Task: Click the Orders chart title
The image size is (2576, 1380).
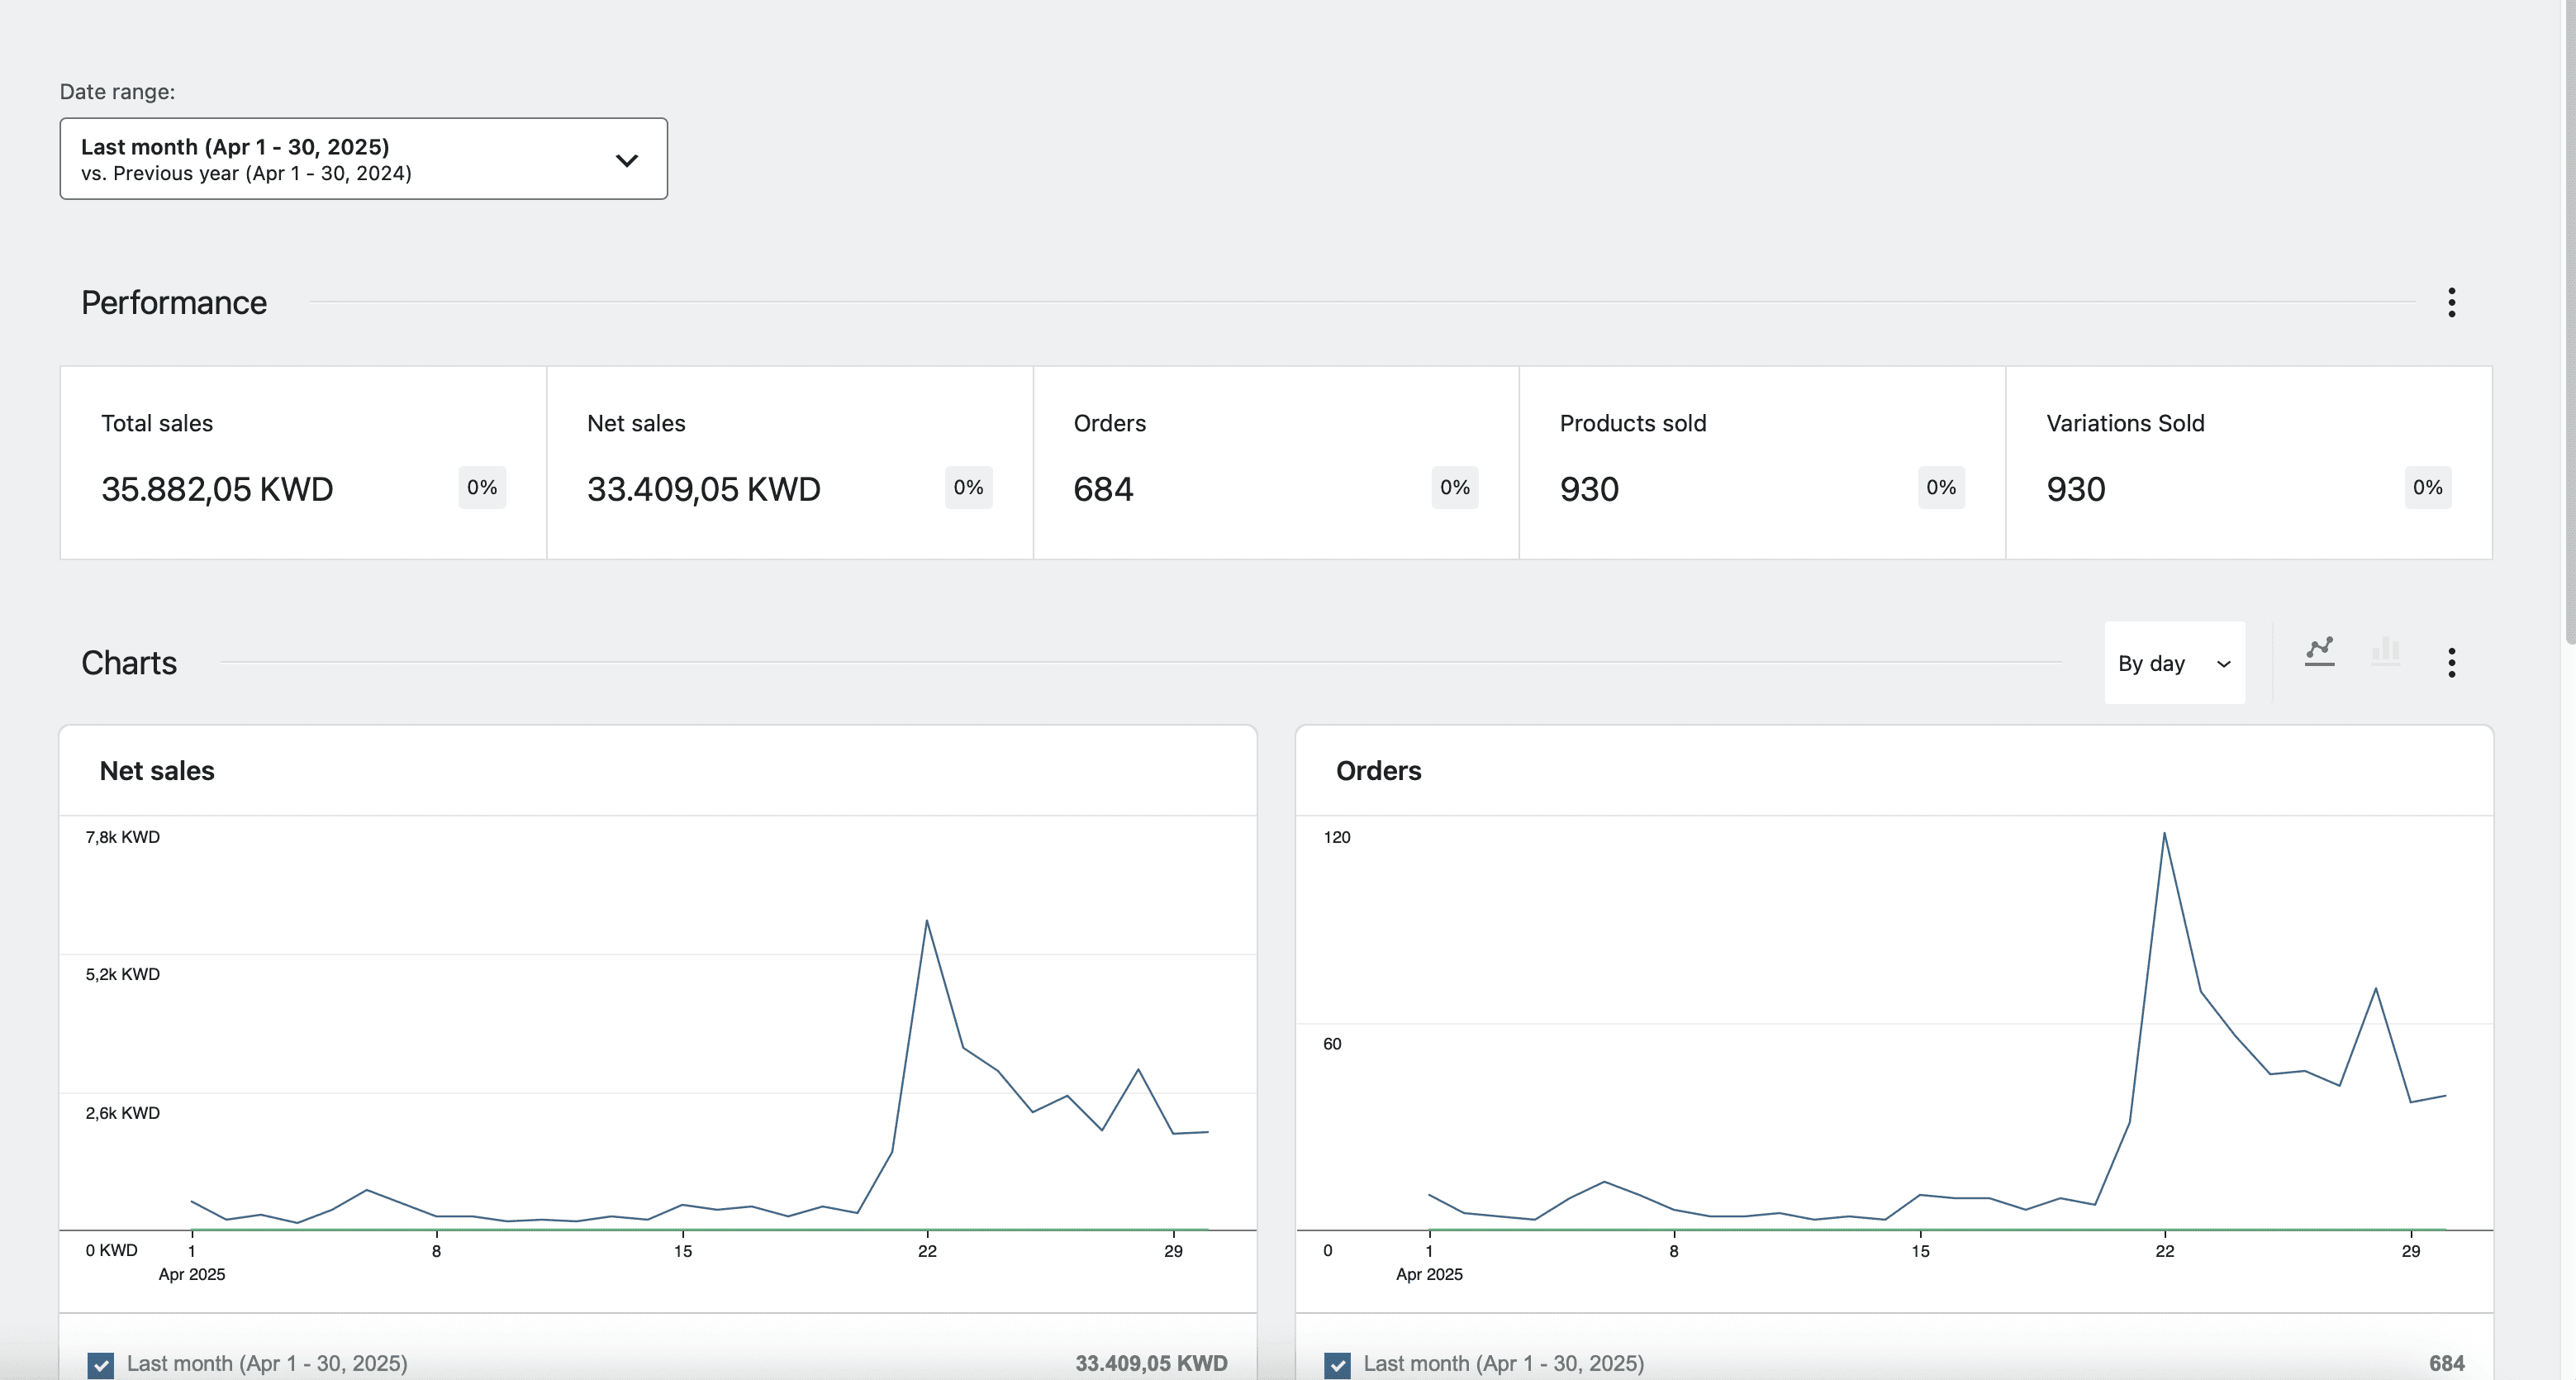Action: pos(1378,771)
